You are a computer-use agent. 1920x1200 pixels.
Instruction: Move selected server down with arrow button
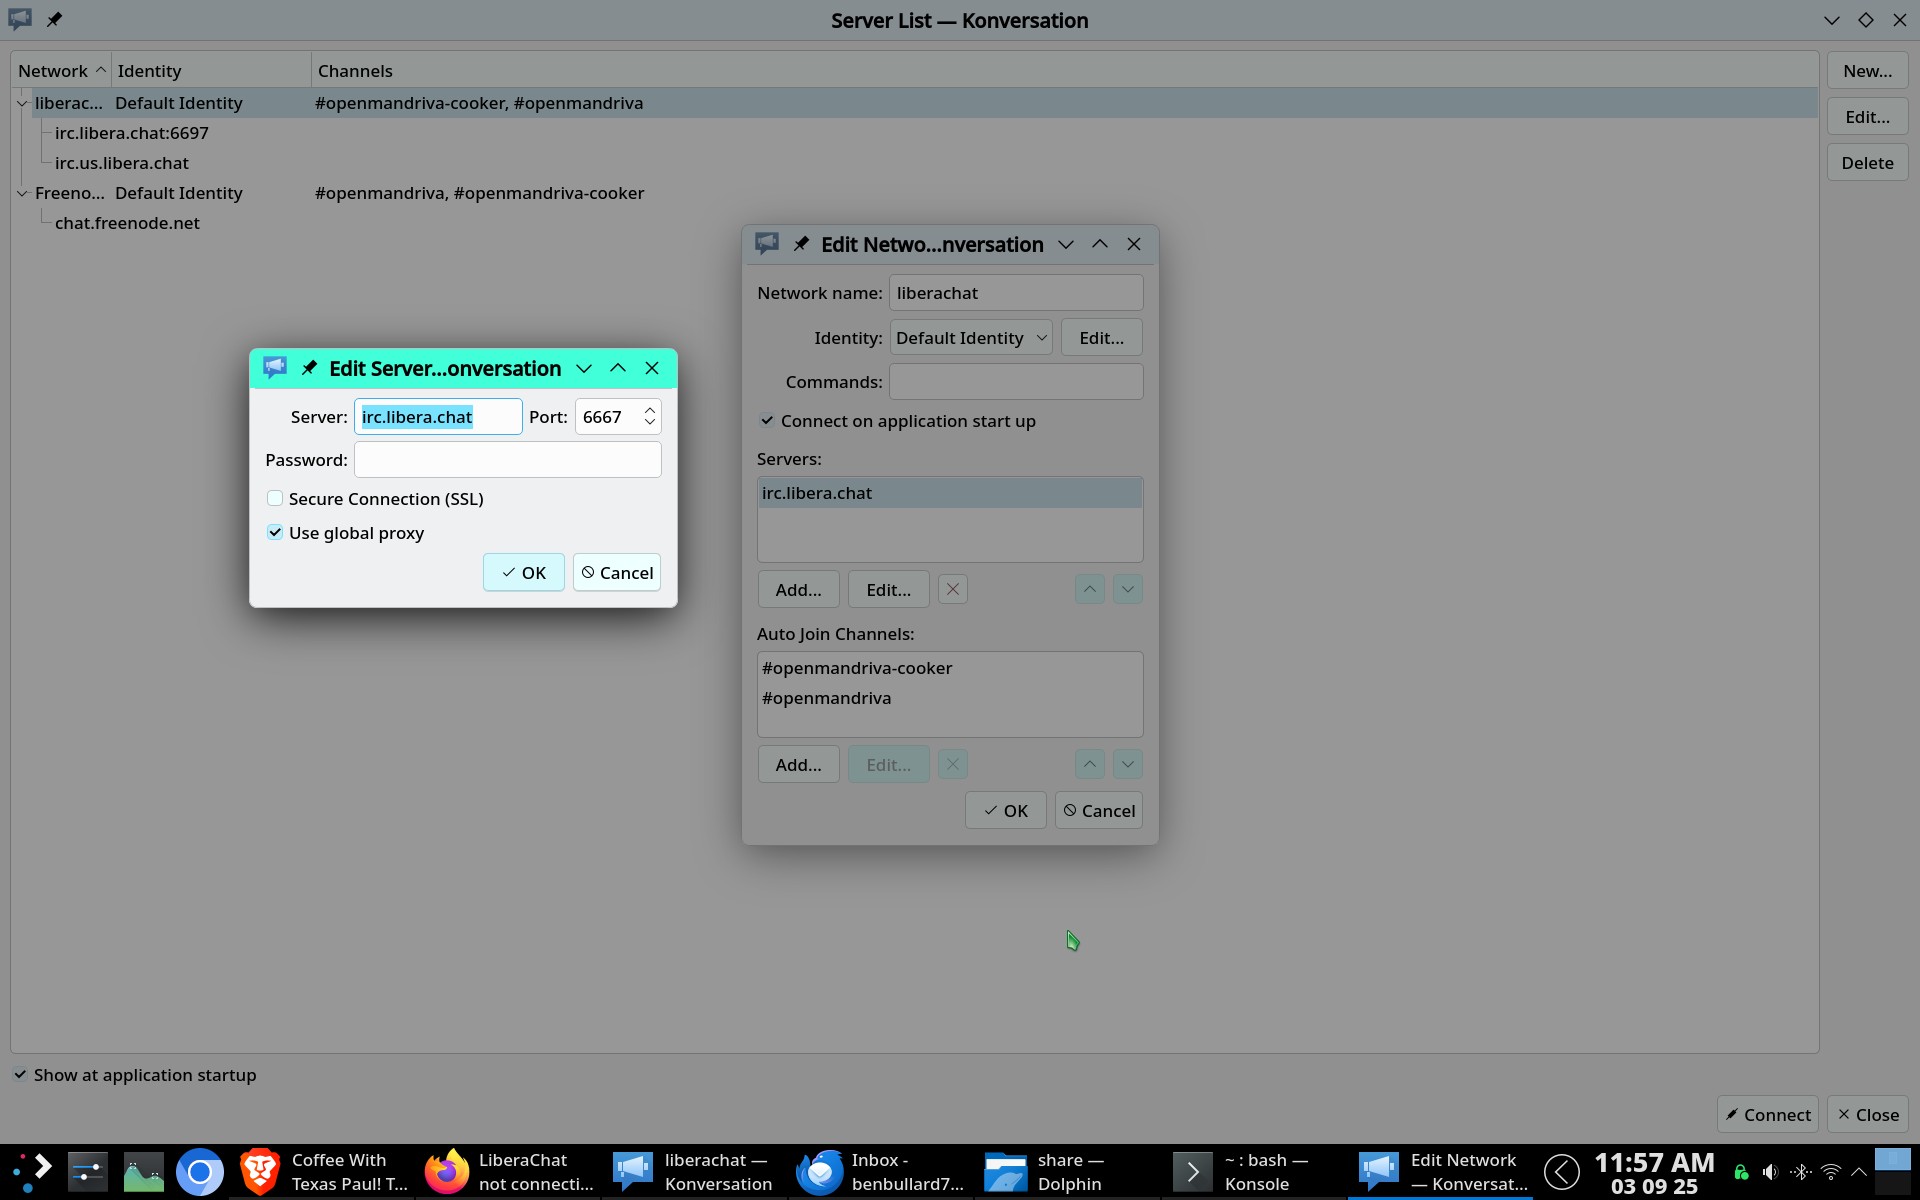click(x=1127, y=590)
